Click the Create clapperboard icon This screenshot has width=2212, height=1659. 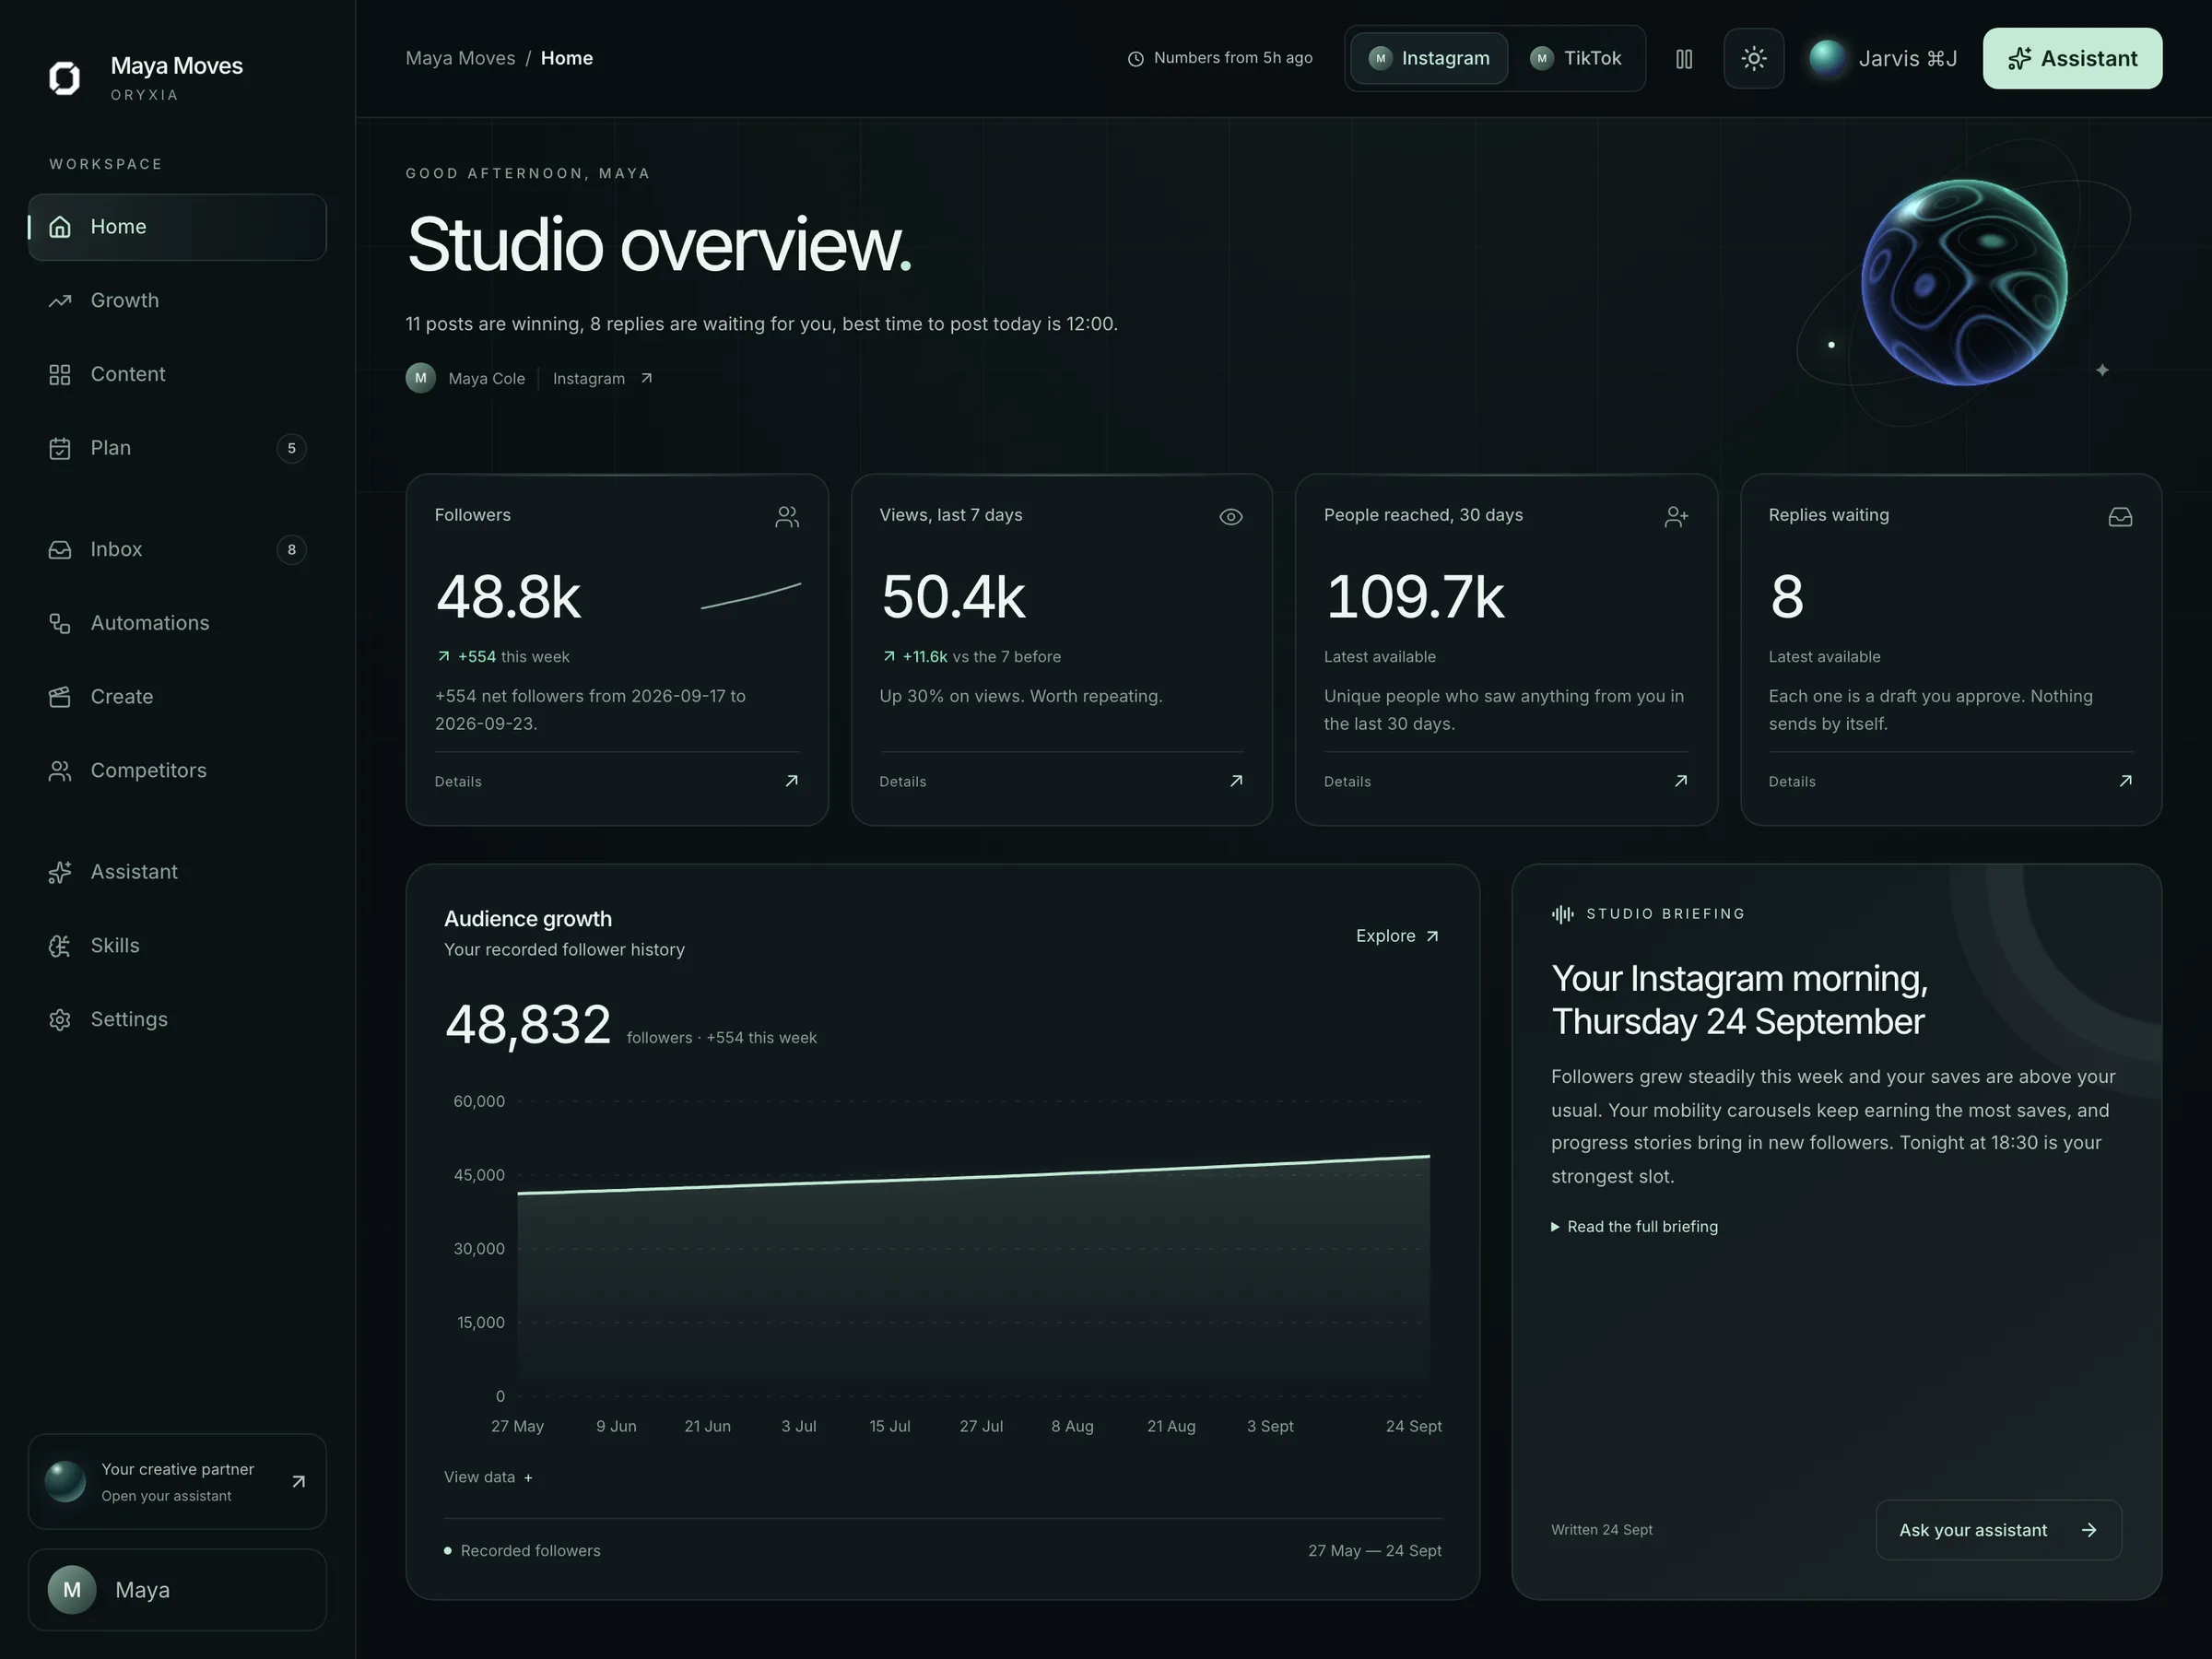point(60,697)
